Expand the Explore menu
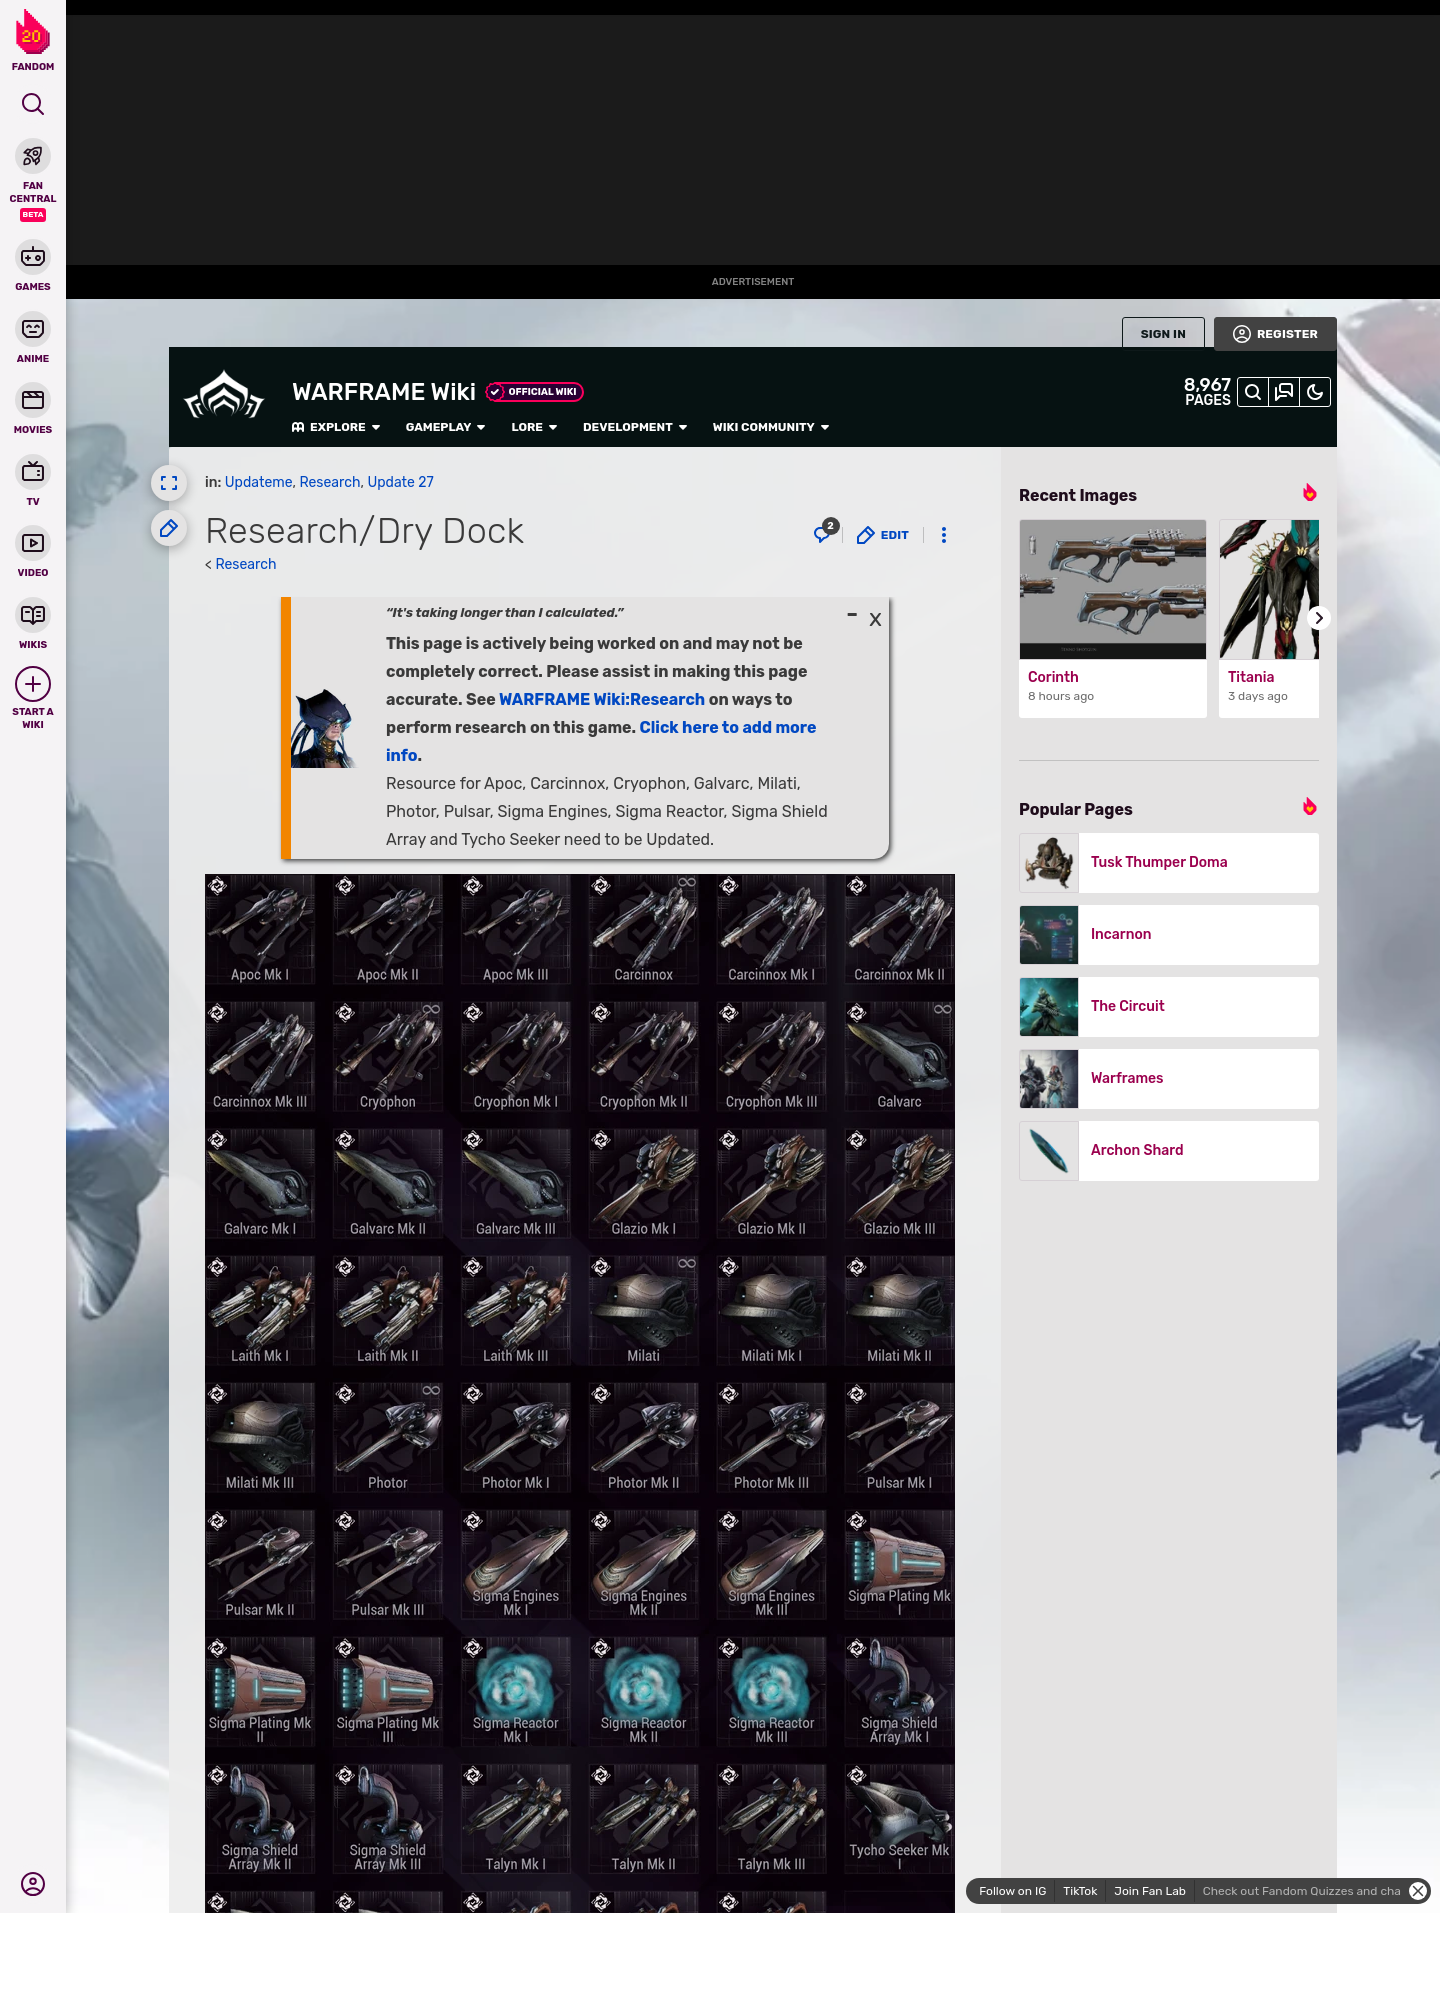This screenshot has height=2000, width=1440. [336, 427]
